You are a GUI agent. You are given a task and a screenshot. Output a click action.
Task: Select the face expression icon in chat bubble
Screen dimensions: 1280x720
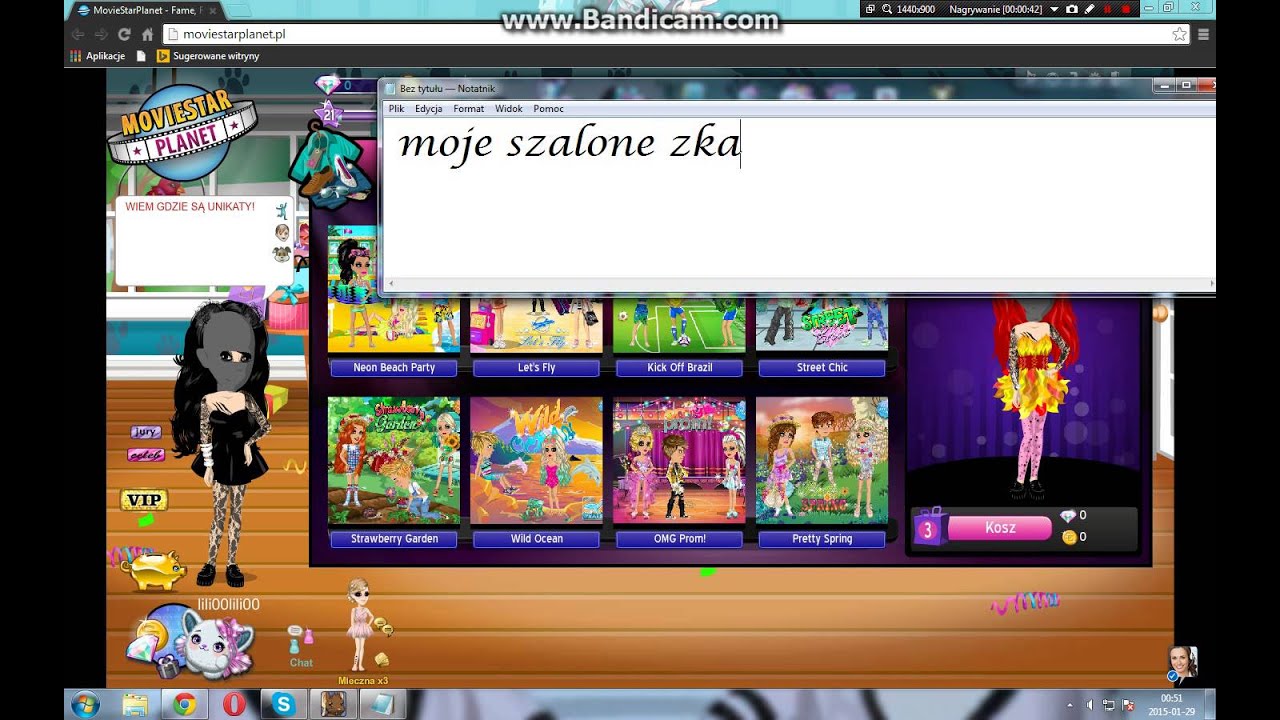coord(282,233)
